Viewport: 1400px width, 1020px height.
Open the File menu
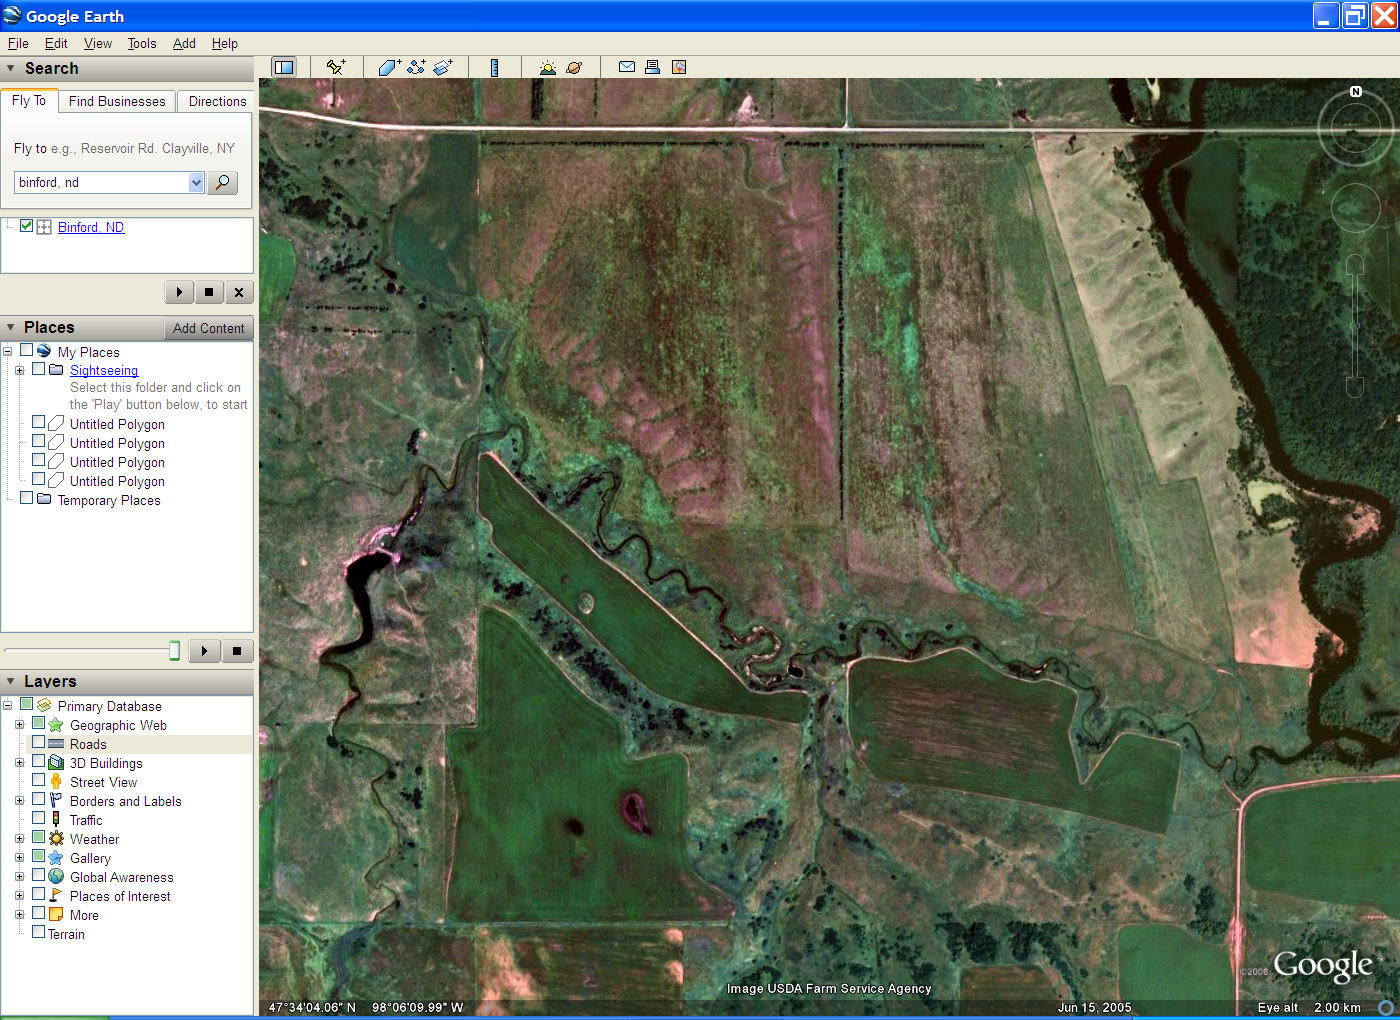coord(18,43)
